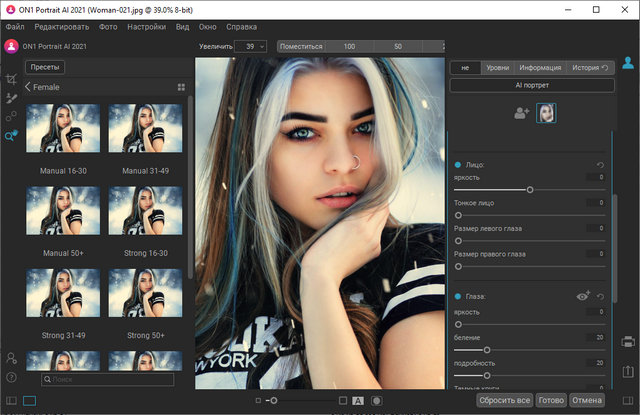Go back from Female preset category
Screen dimensions: 640x415
click(28, 87)
